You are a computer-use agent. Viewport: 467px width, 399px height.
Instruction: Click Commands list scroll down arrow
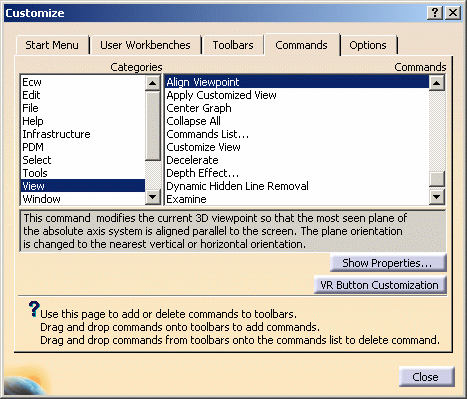point(437,197)
